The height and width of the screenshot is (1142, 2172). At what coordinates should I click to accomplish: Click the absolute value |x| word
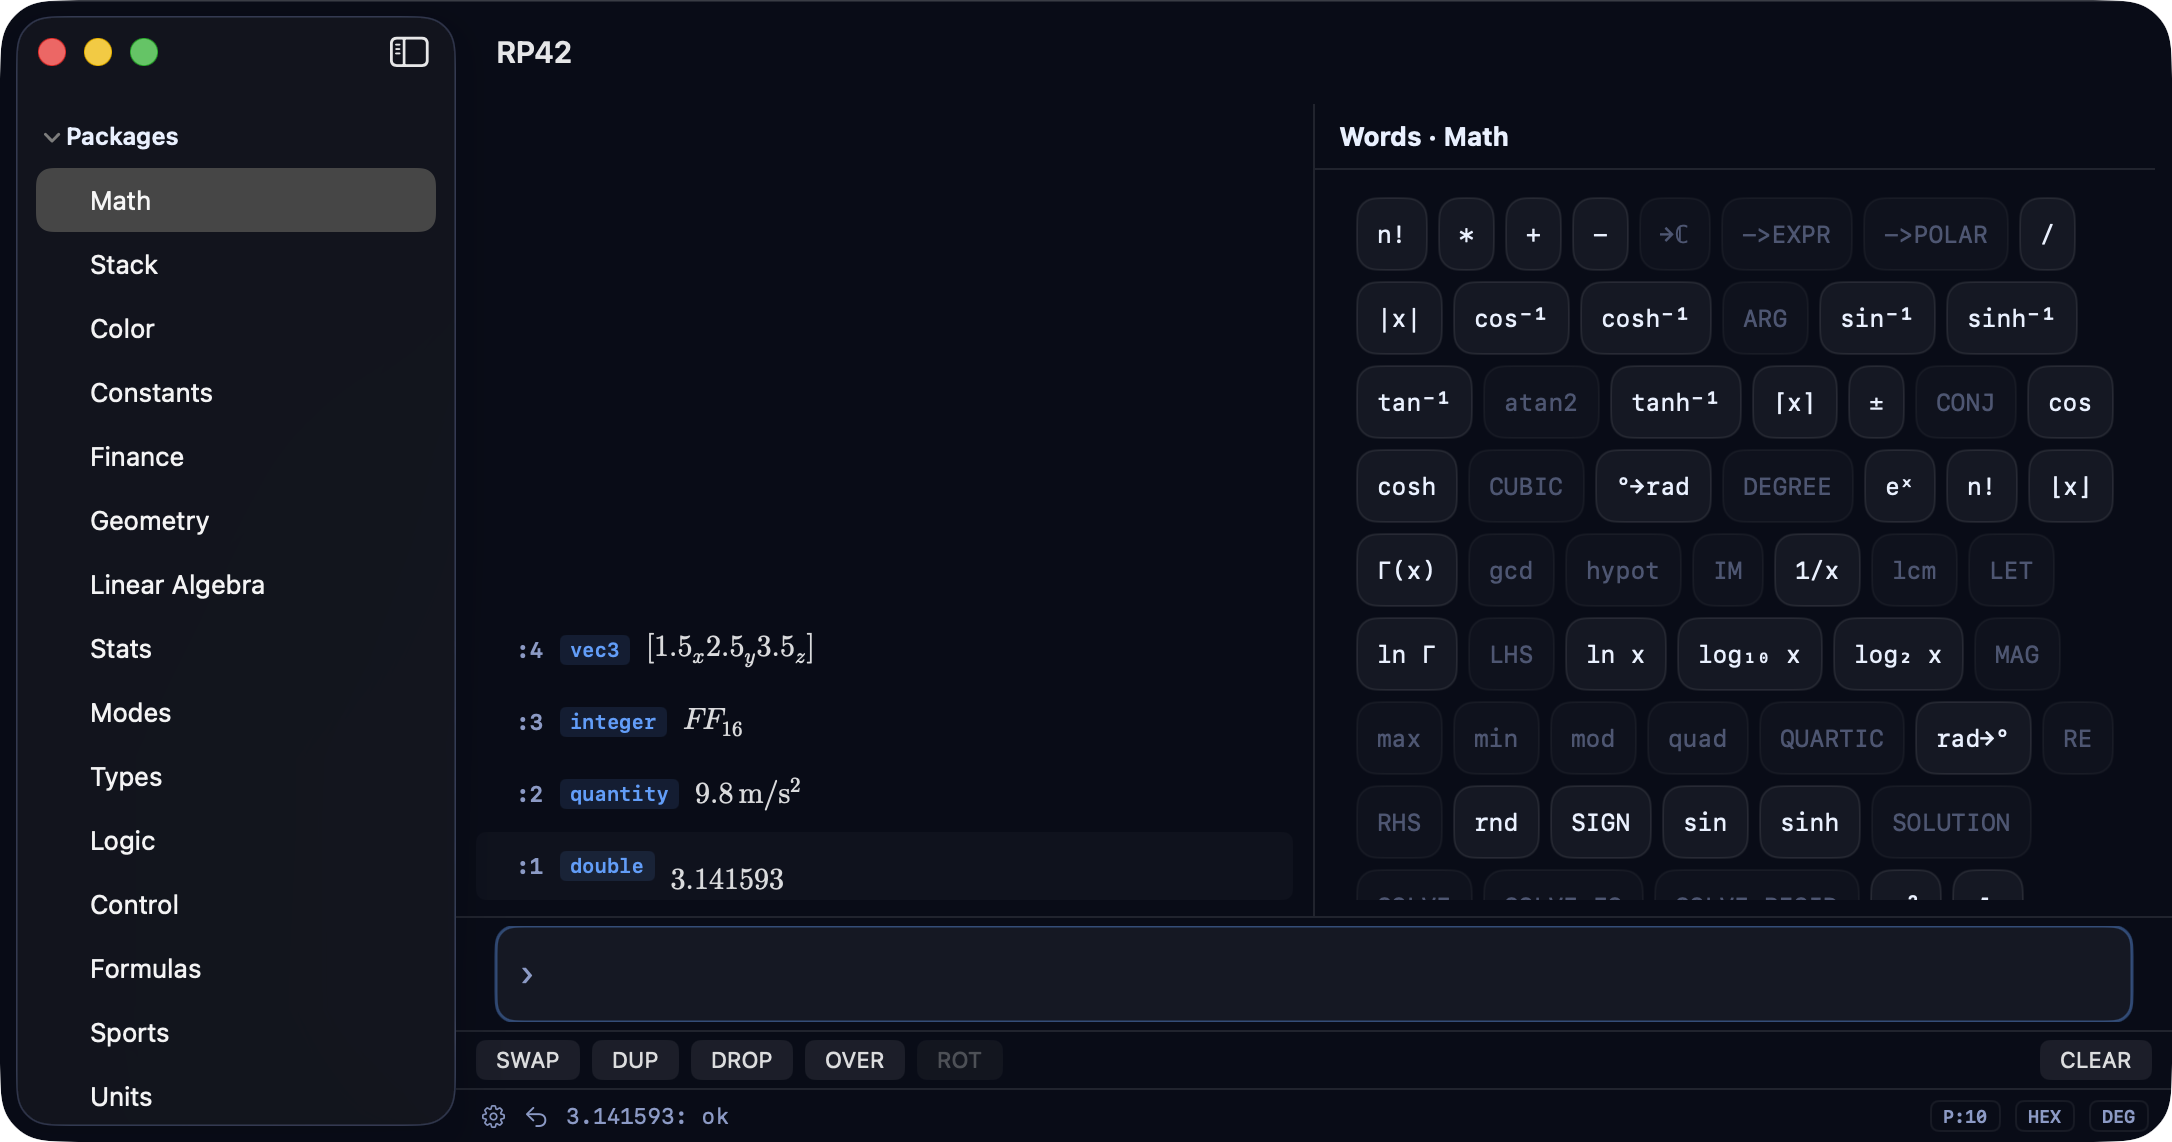(1399, 318)
